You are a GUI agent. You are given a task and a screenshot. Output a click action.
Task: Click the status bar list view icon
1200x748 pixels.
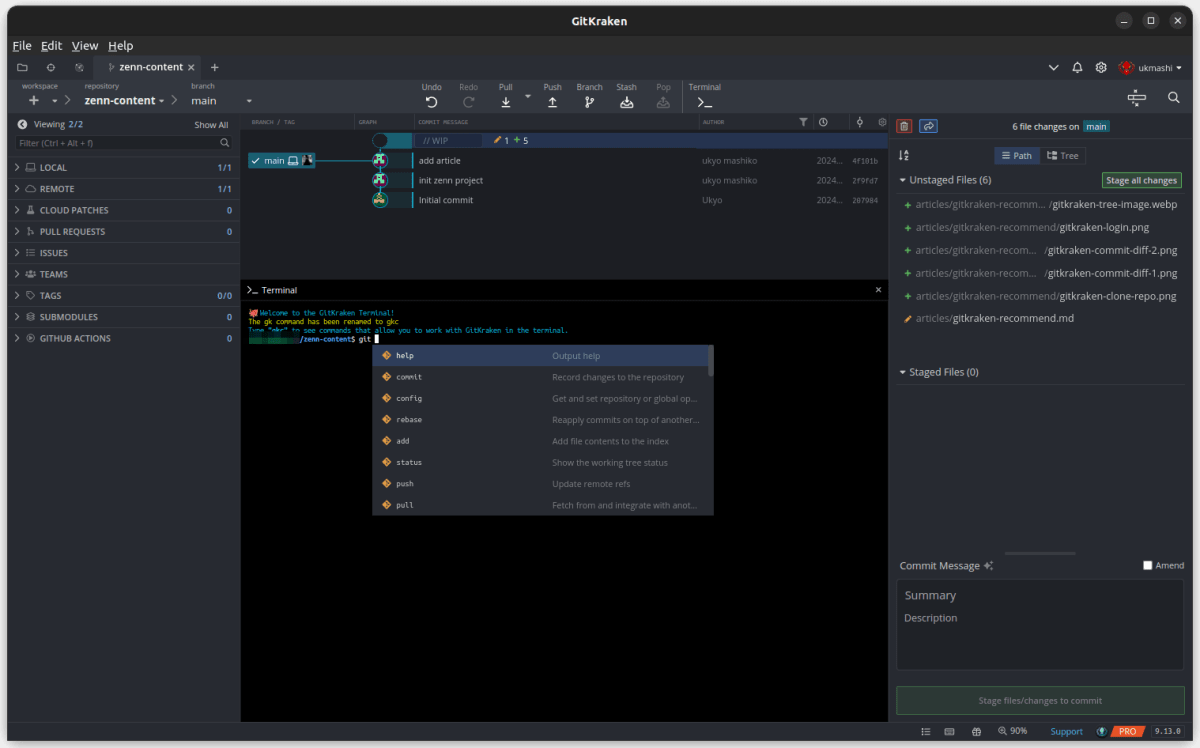coord(926,732)
